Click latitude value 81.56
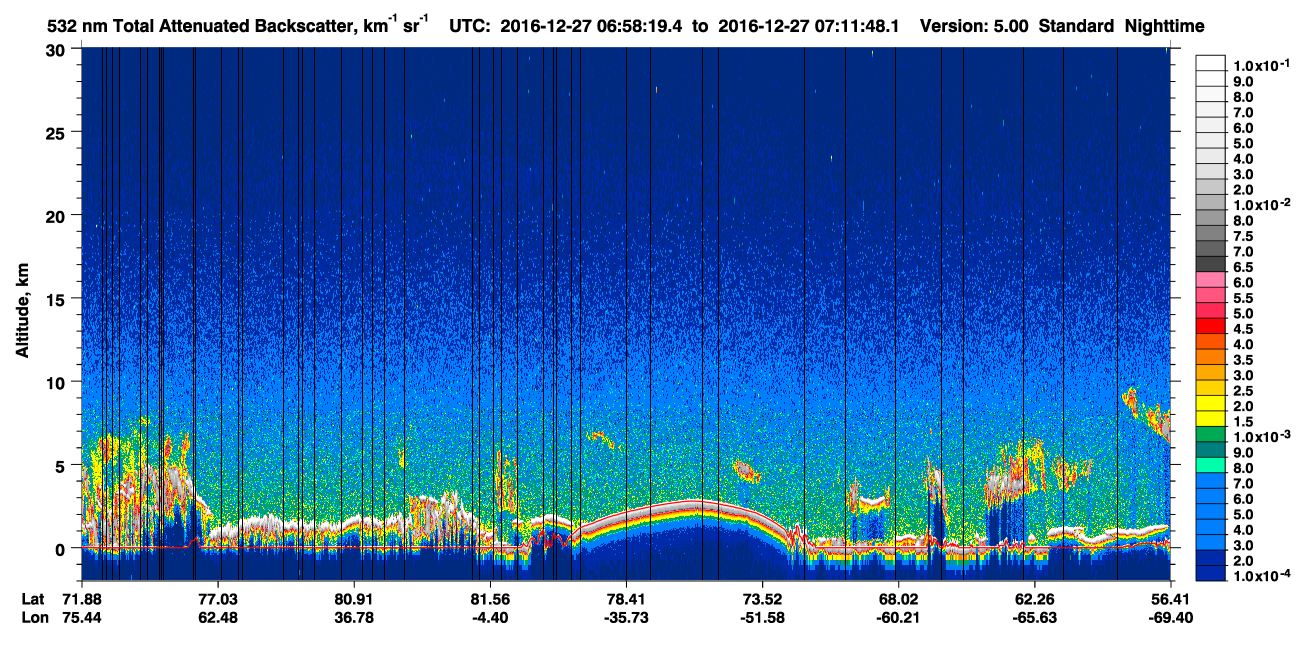This screenshot has height=667, width=1300. tap(489, 598)
